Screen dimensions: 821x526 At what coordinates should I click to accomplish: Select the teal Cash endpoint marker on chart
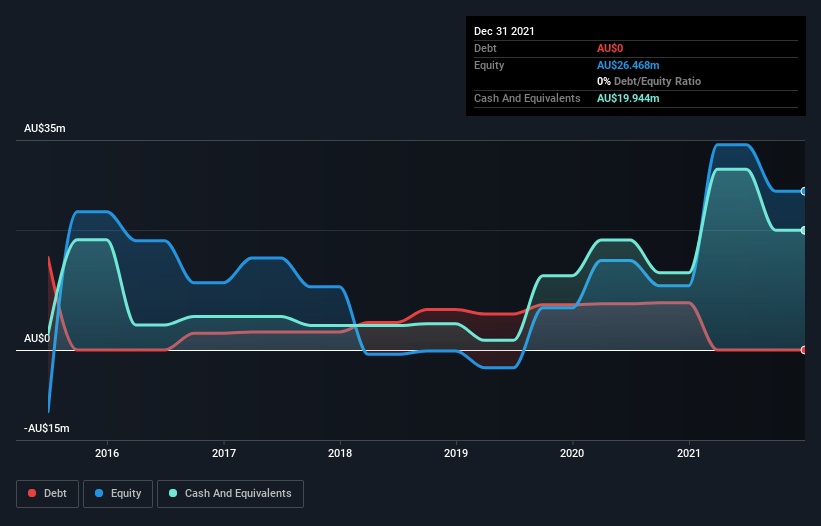point(804,230)
